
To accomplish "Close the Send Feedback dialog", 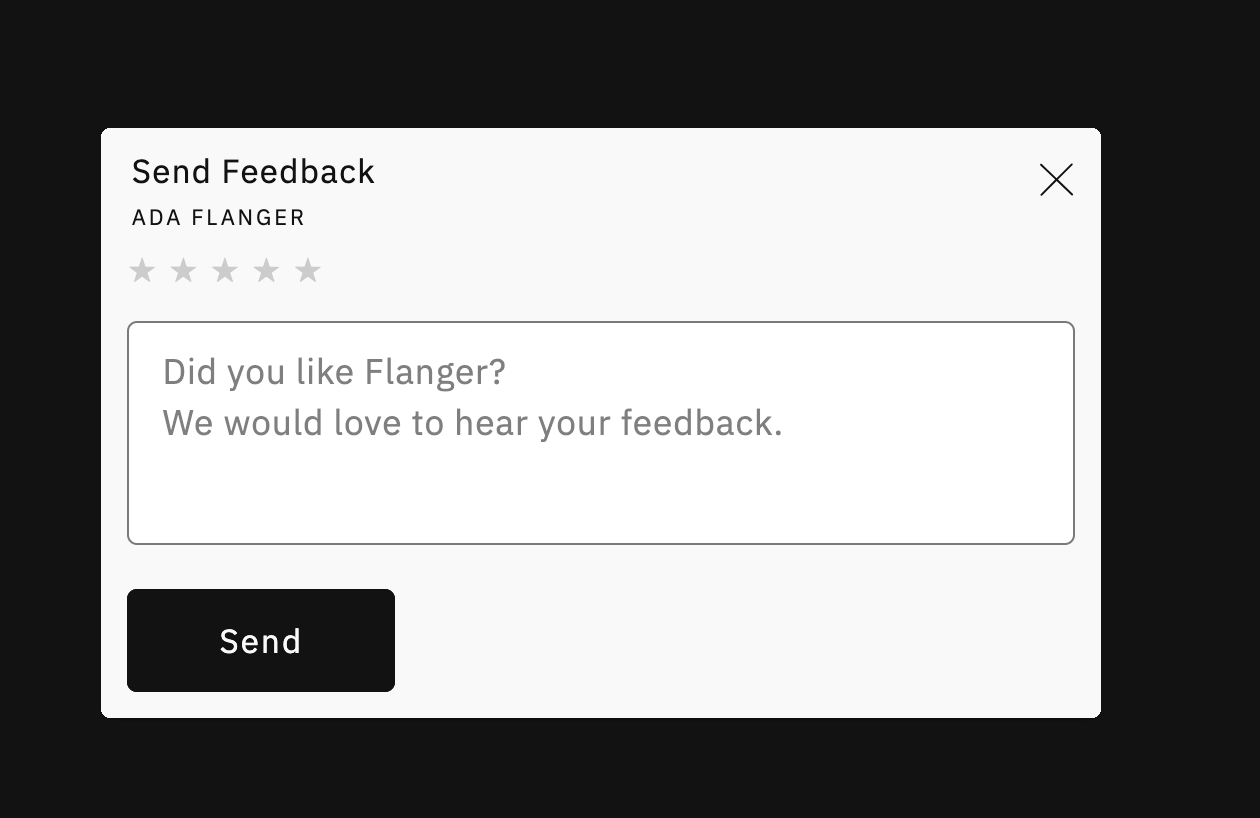I will point(1056,180).
